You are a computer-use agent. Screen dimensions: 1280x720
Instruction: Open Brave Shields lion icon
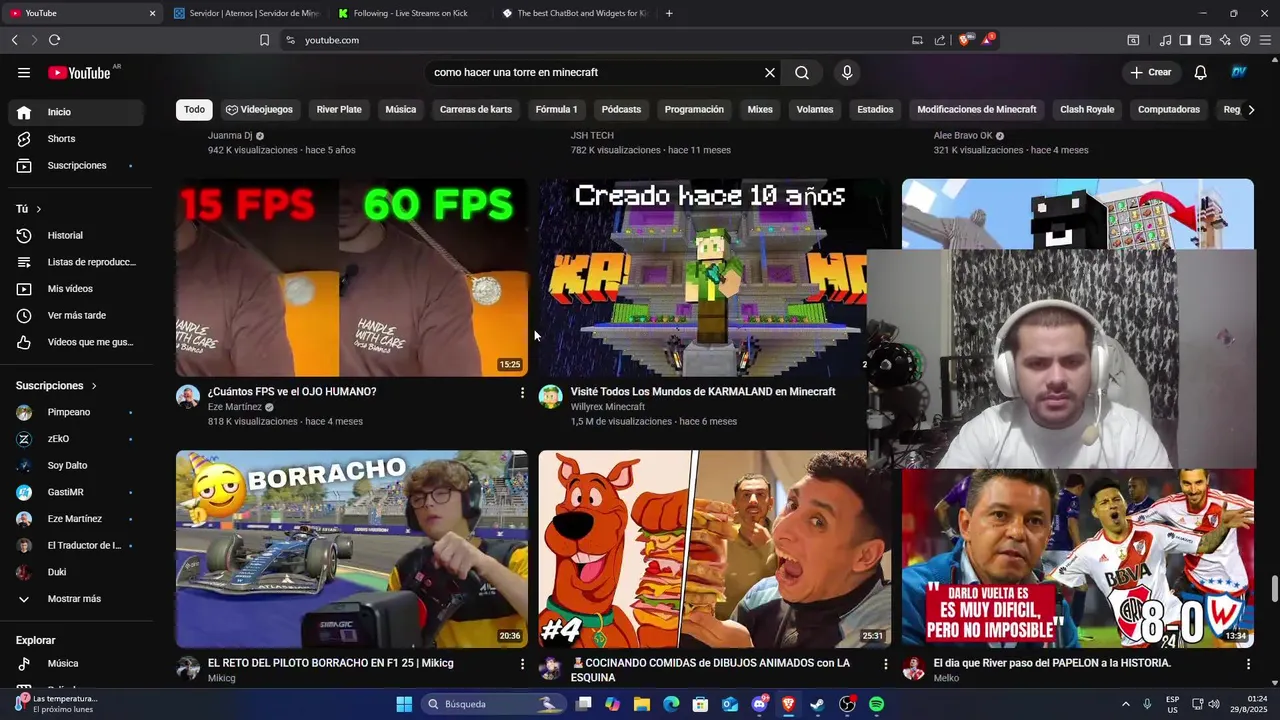(x=964, y=40)
